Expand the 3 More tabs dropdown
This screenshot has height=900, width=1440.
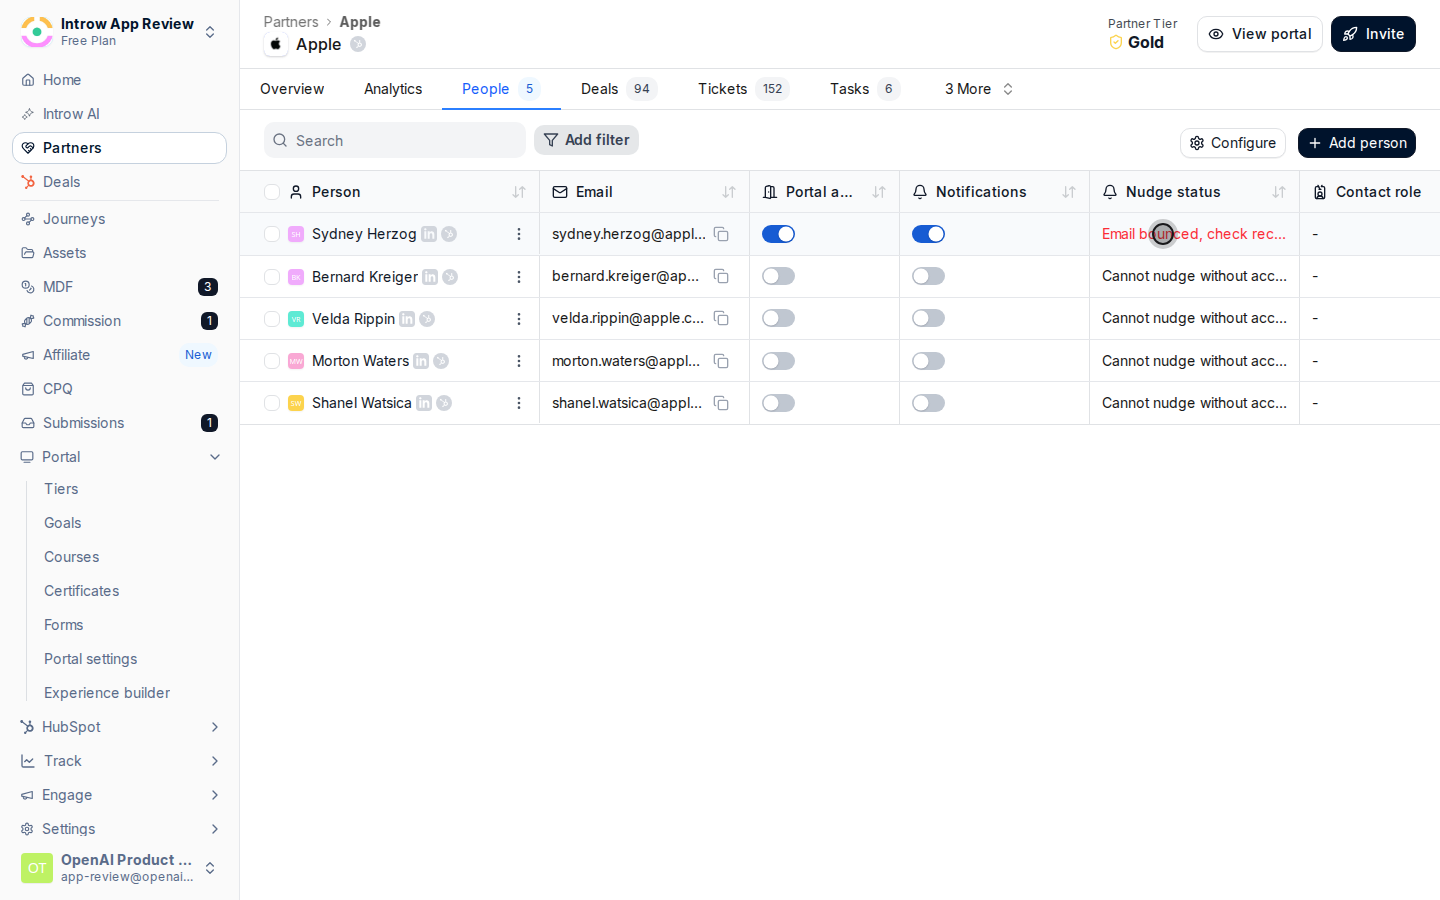[979, 89]
